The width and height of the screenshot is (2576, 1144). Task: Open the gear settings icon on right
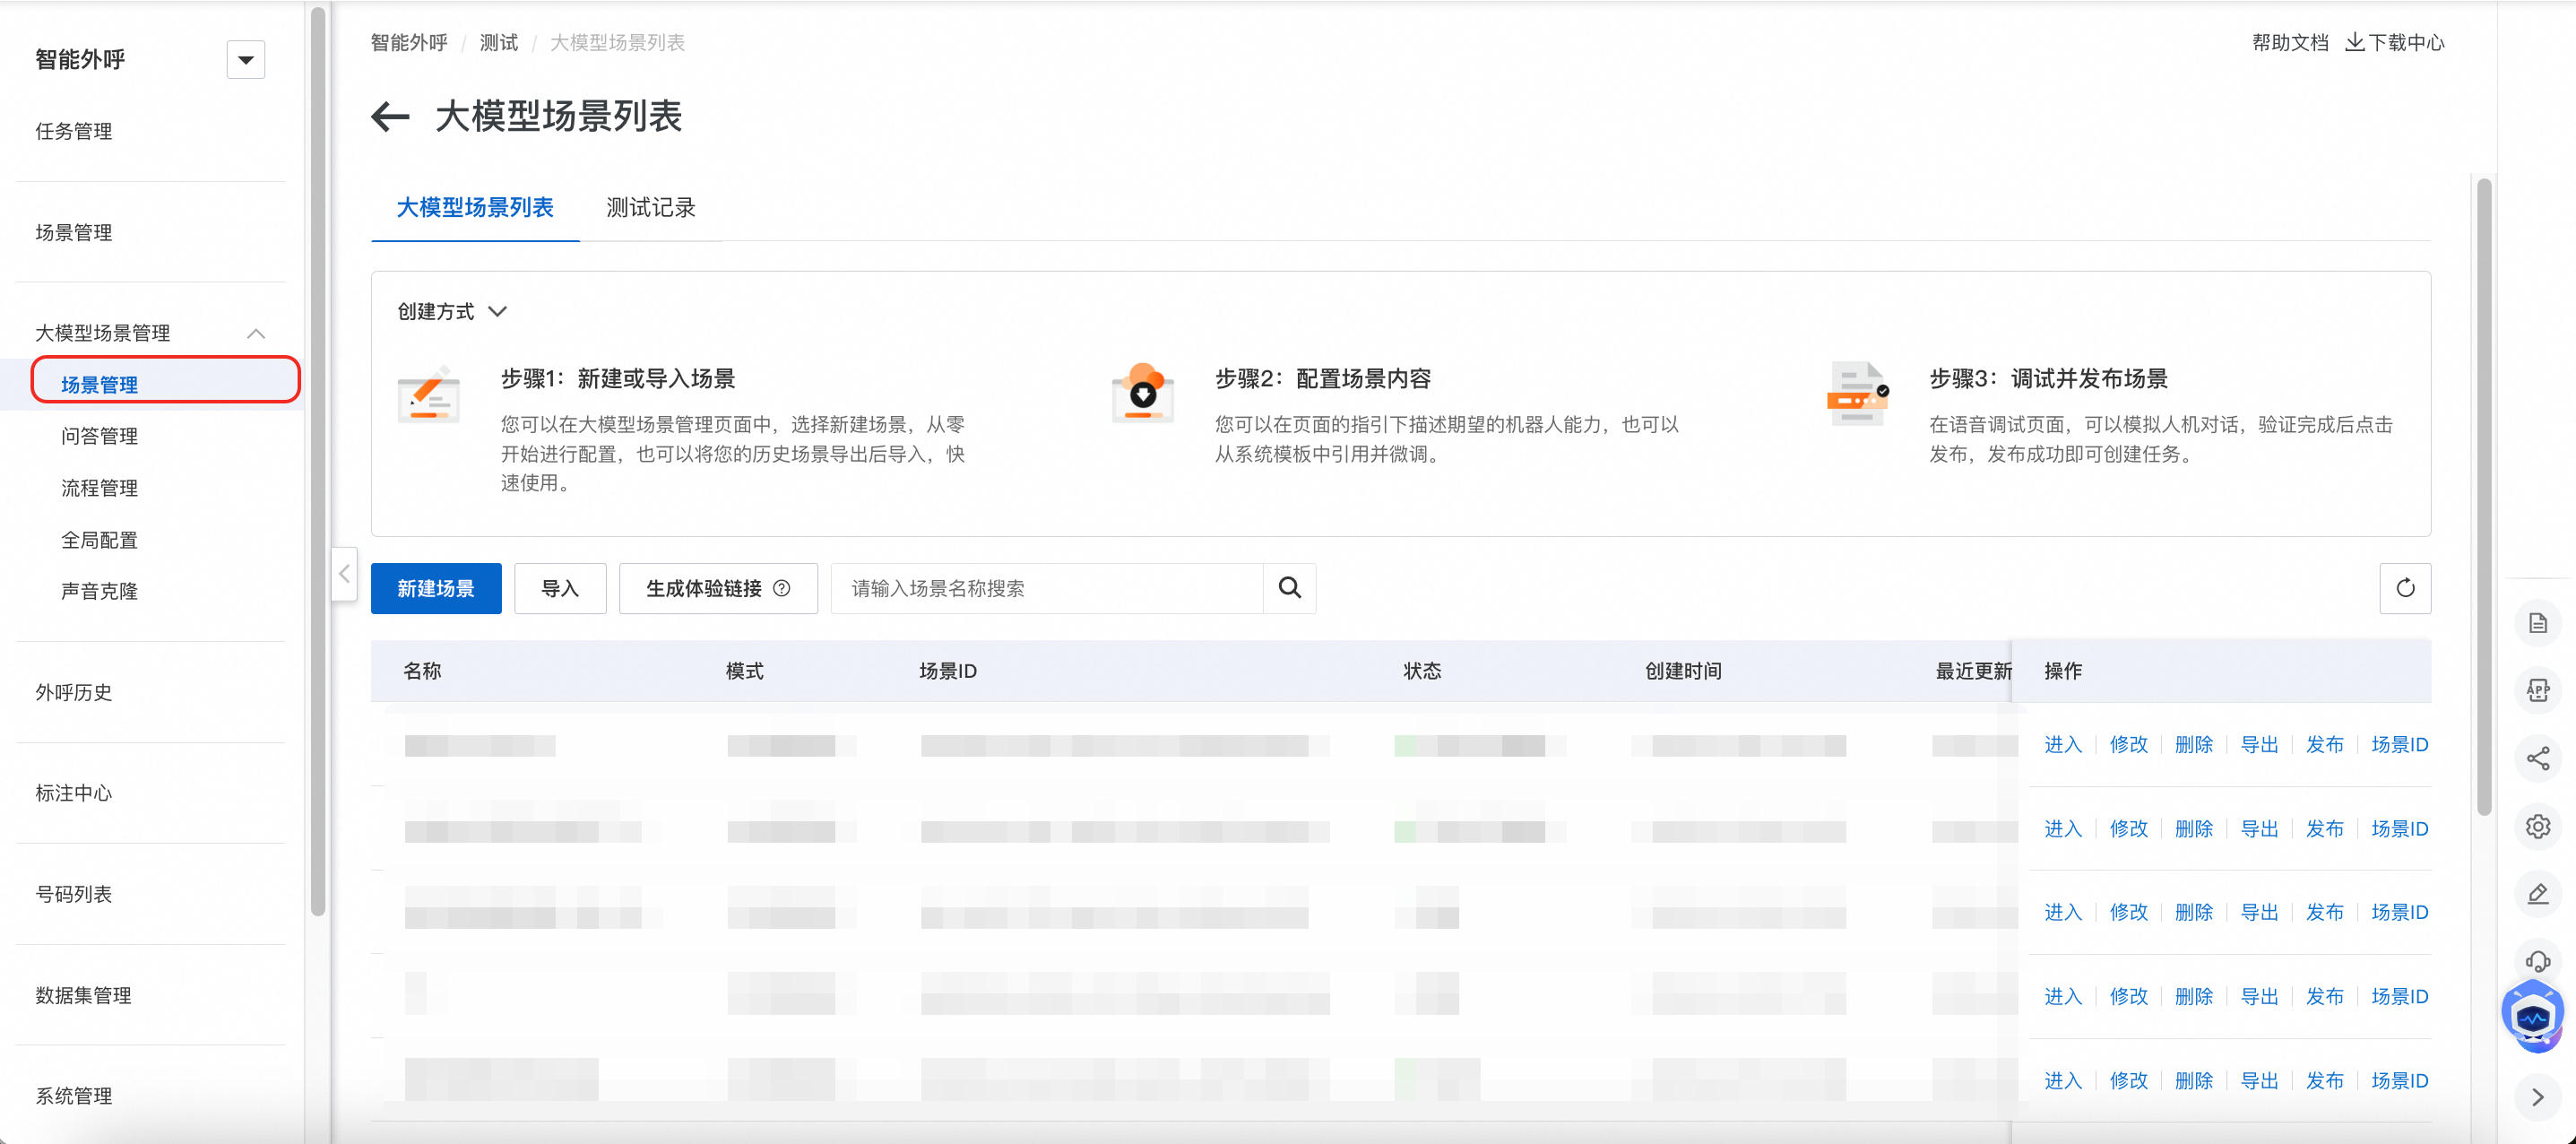(x=2537, y=826)
